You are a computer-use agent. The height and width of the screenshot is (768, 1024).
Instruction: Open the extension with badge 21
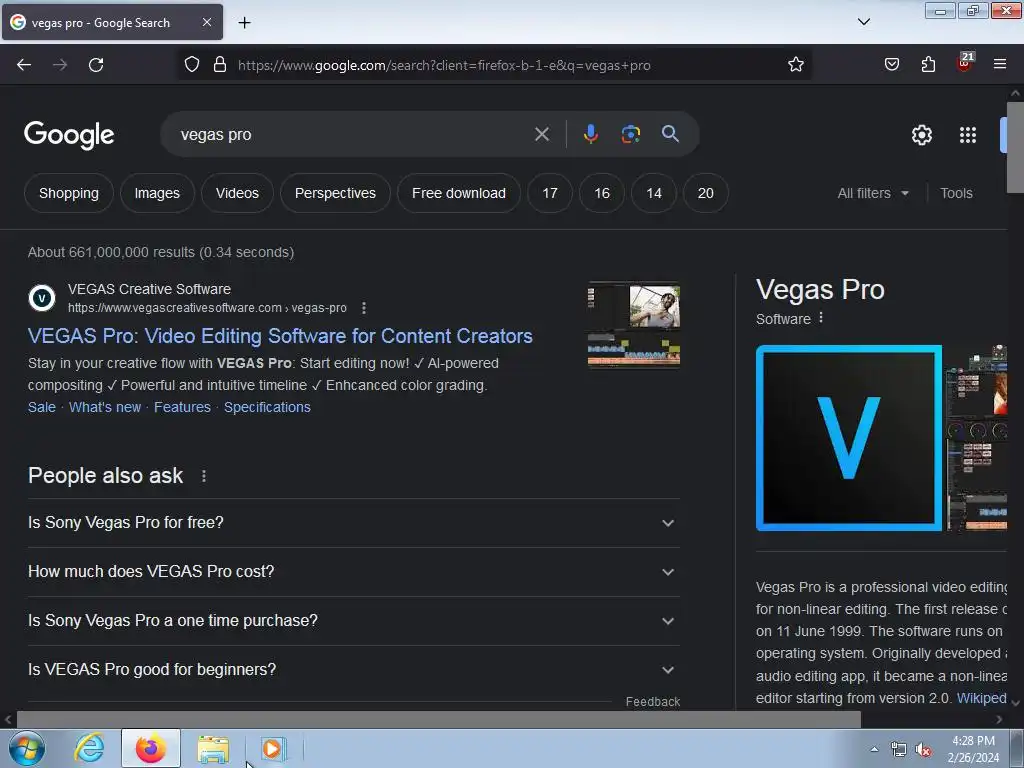pyautogui.click(x=965, y=63)
